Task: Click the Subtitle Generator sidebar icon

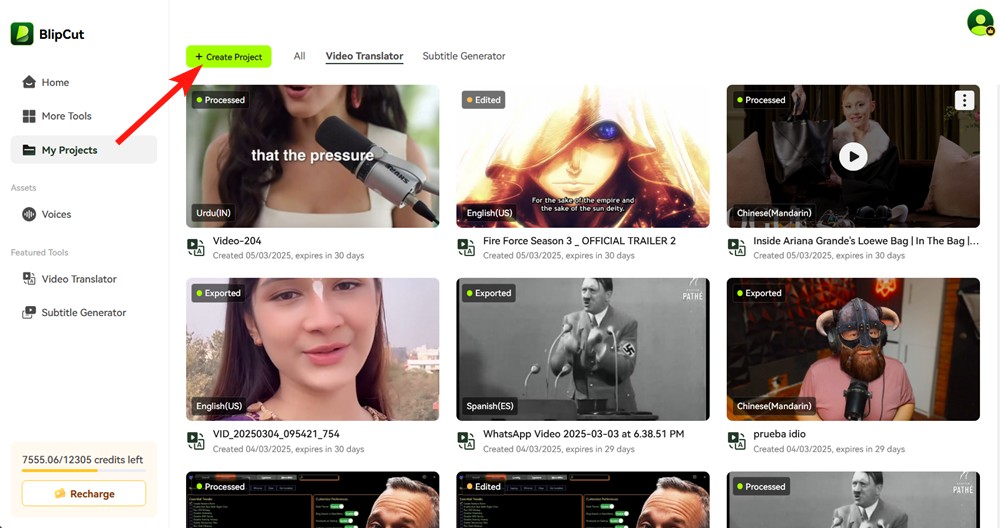Action: tap(29, 312)
